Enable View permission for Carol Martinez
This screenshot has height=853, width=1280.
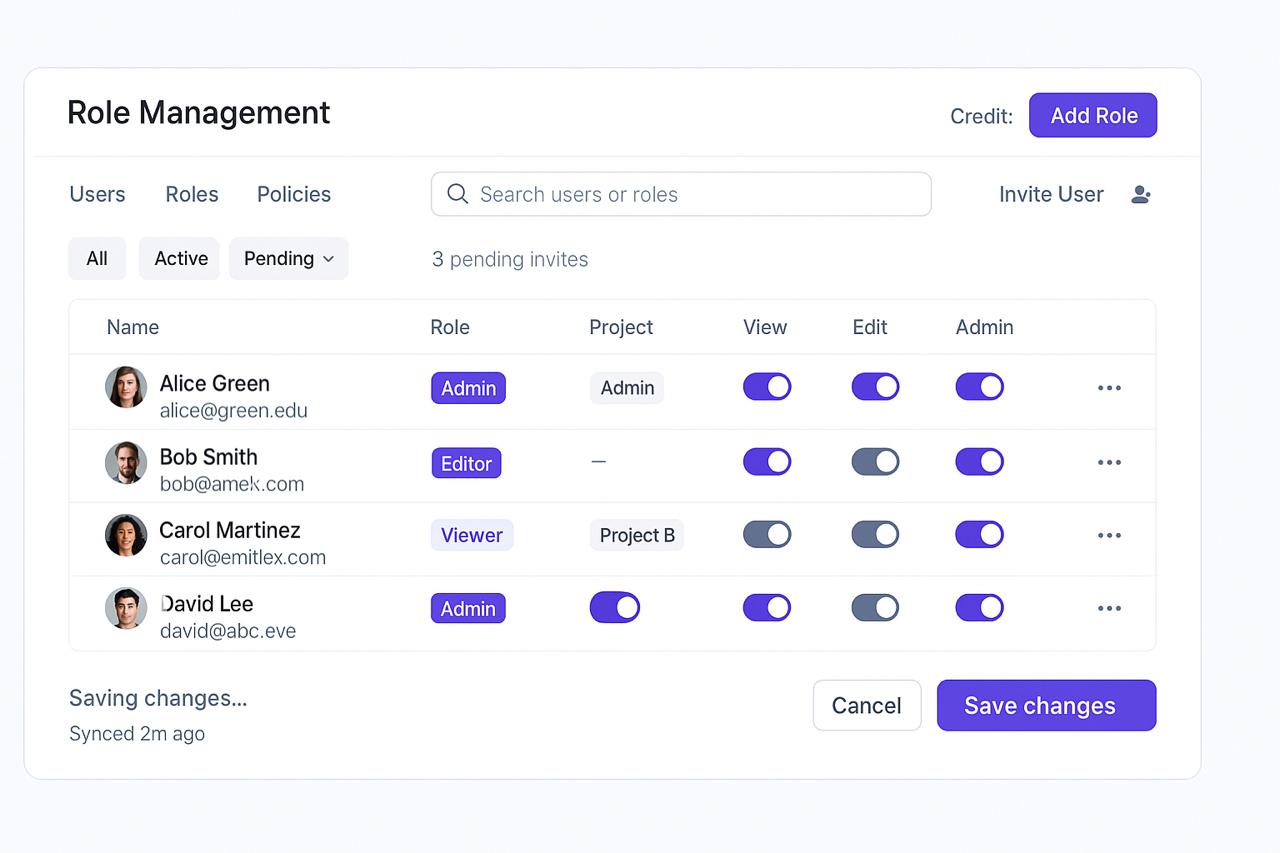click(767, 534)
